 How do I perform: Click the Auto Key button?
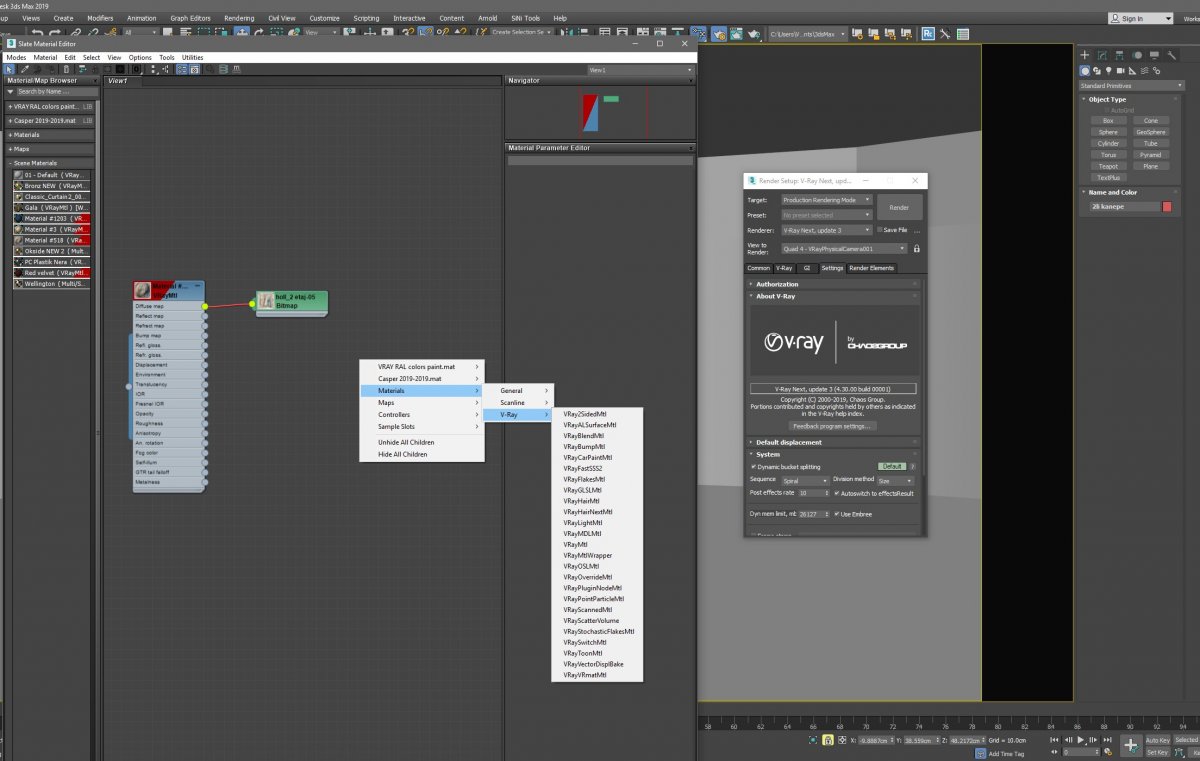1157,740
